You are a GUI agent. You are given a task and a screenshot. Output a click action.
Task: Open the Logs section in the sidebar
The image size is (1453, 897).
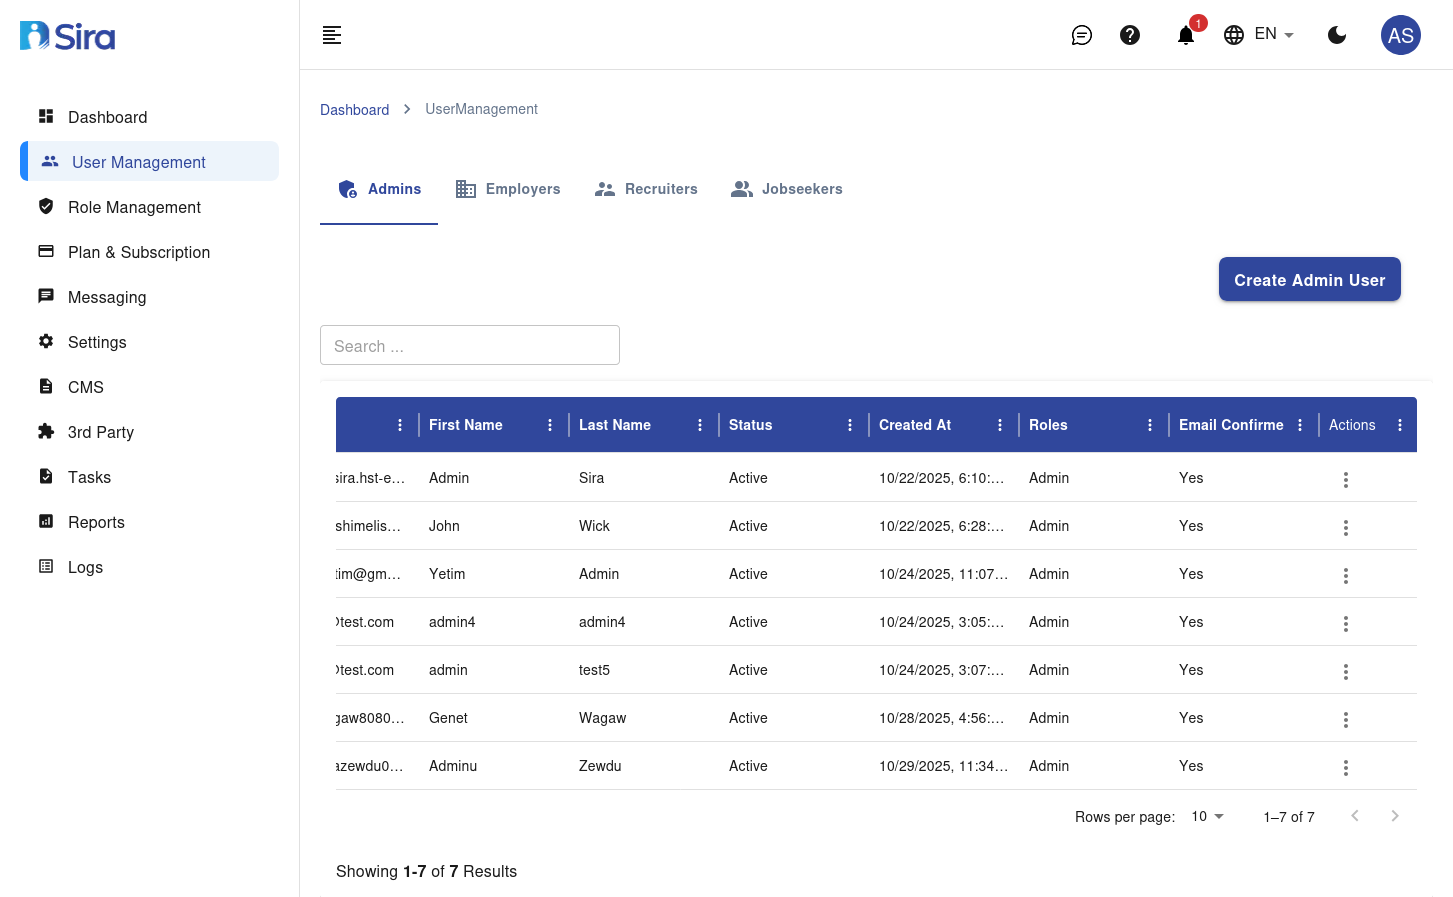tap(85, 567)
